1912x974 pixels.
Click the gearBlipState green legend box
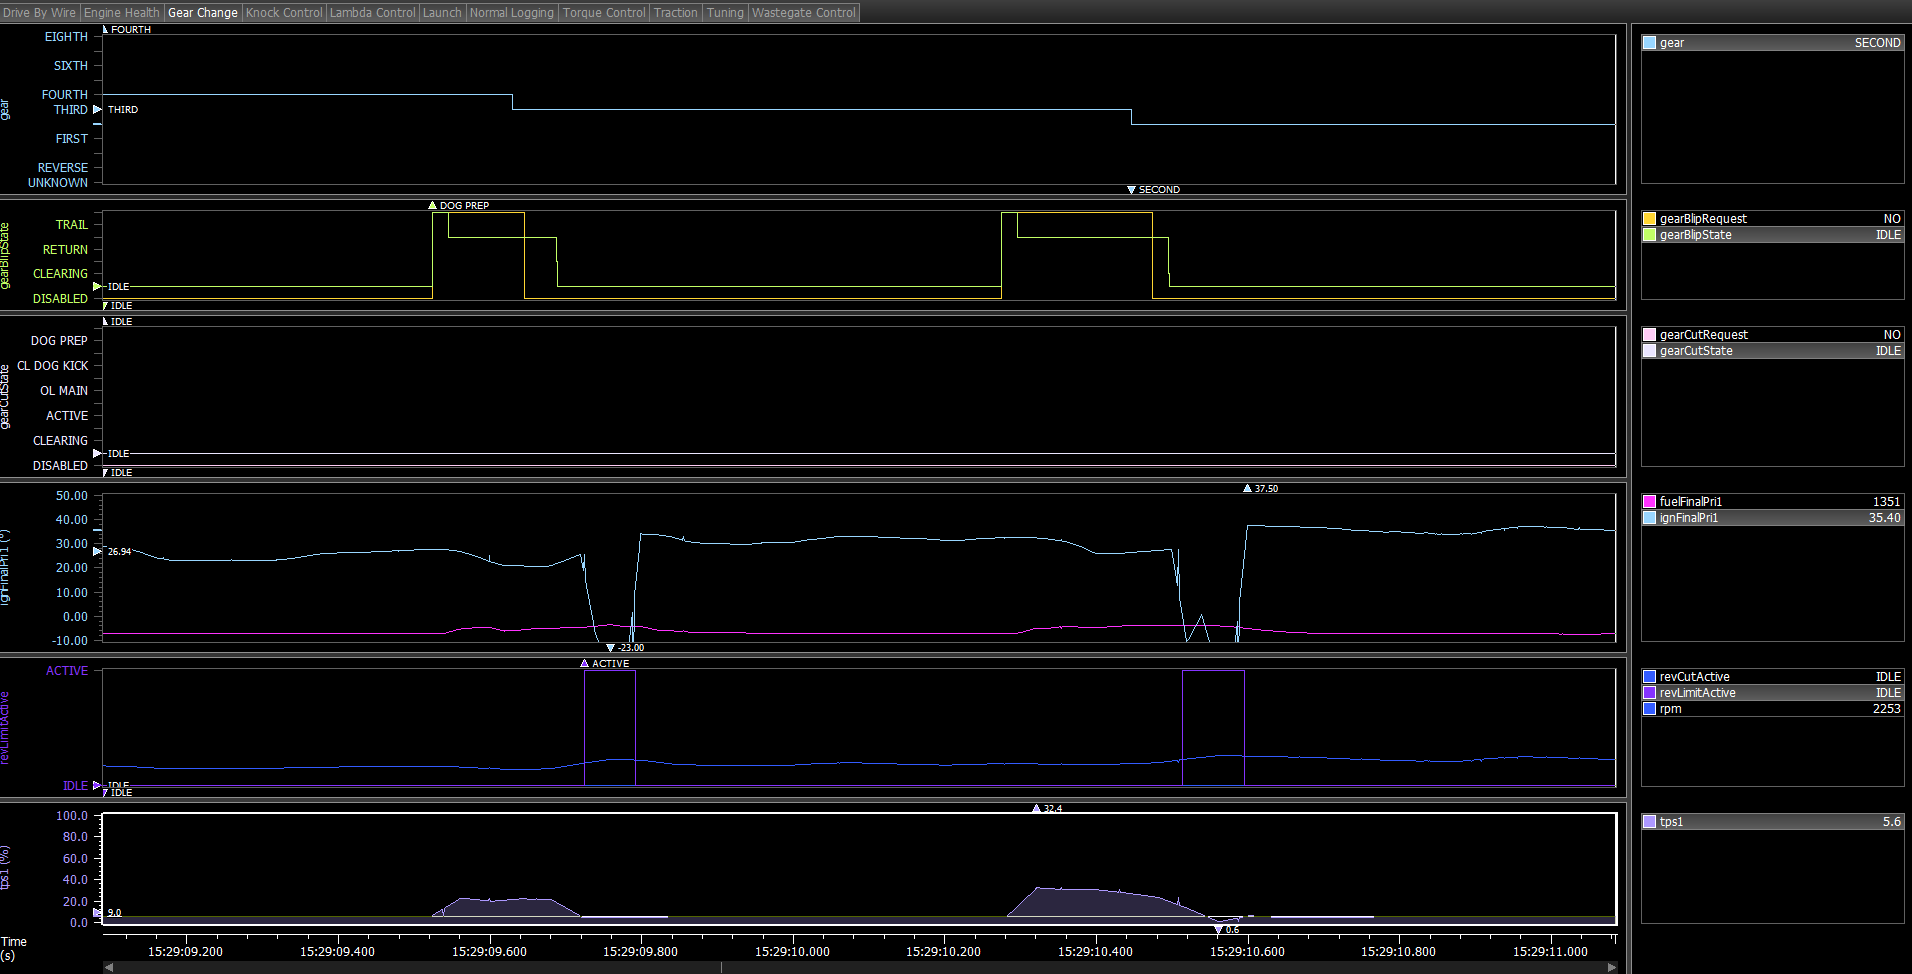(1649, 235)
